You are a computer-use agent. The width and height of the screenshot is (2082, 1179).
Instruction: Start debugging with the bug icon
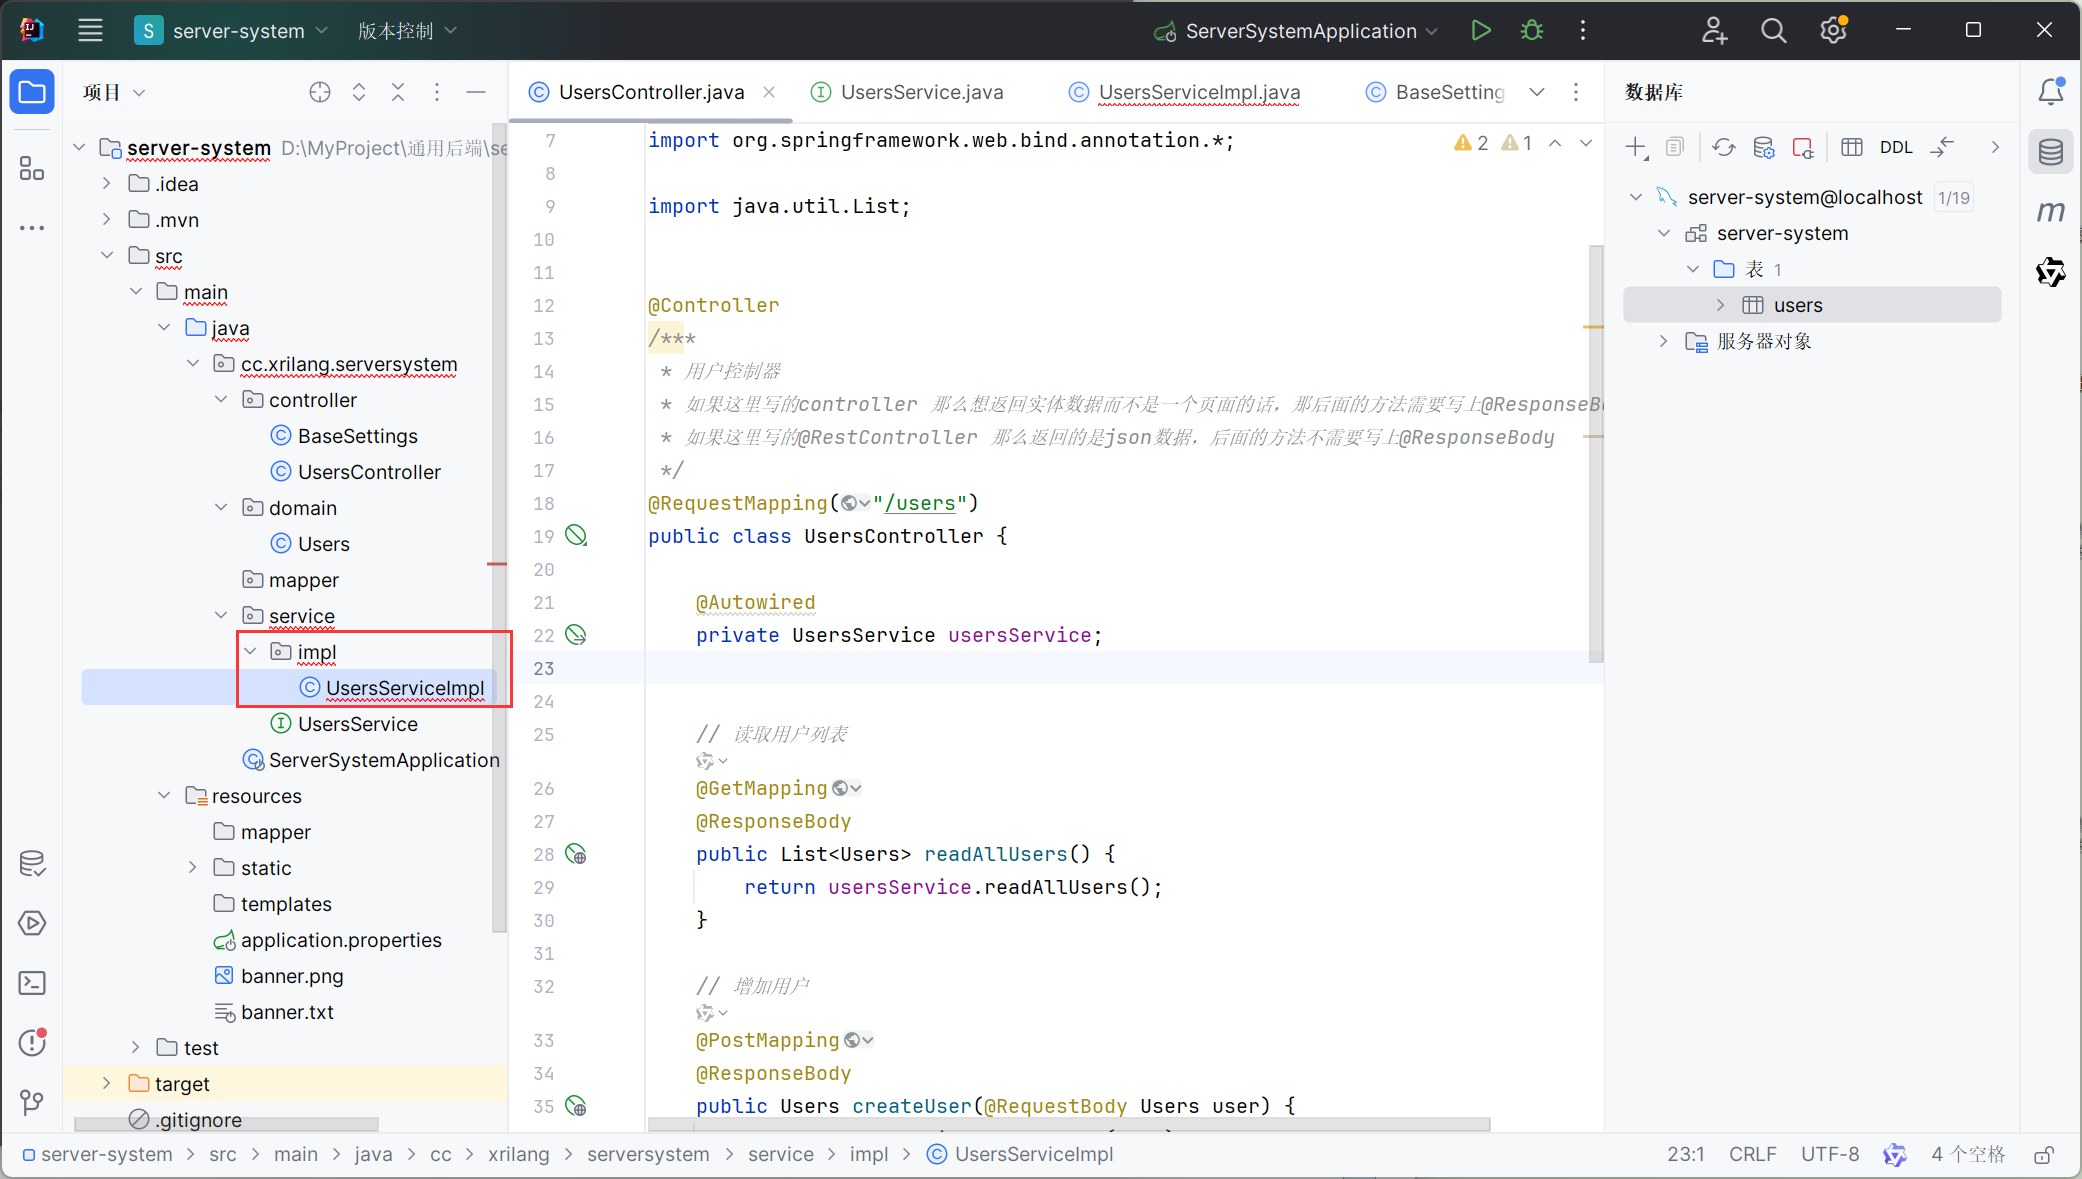click(1532, 31)
